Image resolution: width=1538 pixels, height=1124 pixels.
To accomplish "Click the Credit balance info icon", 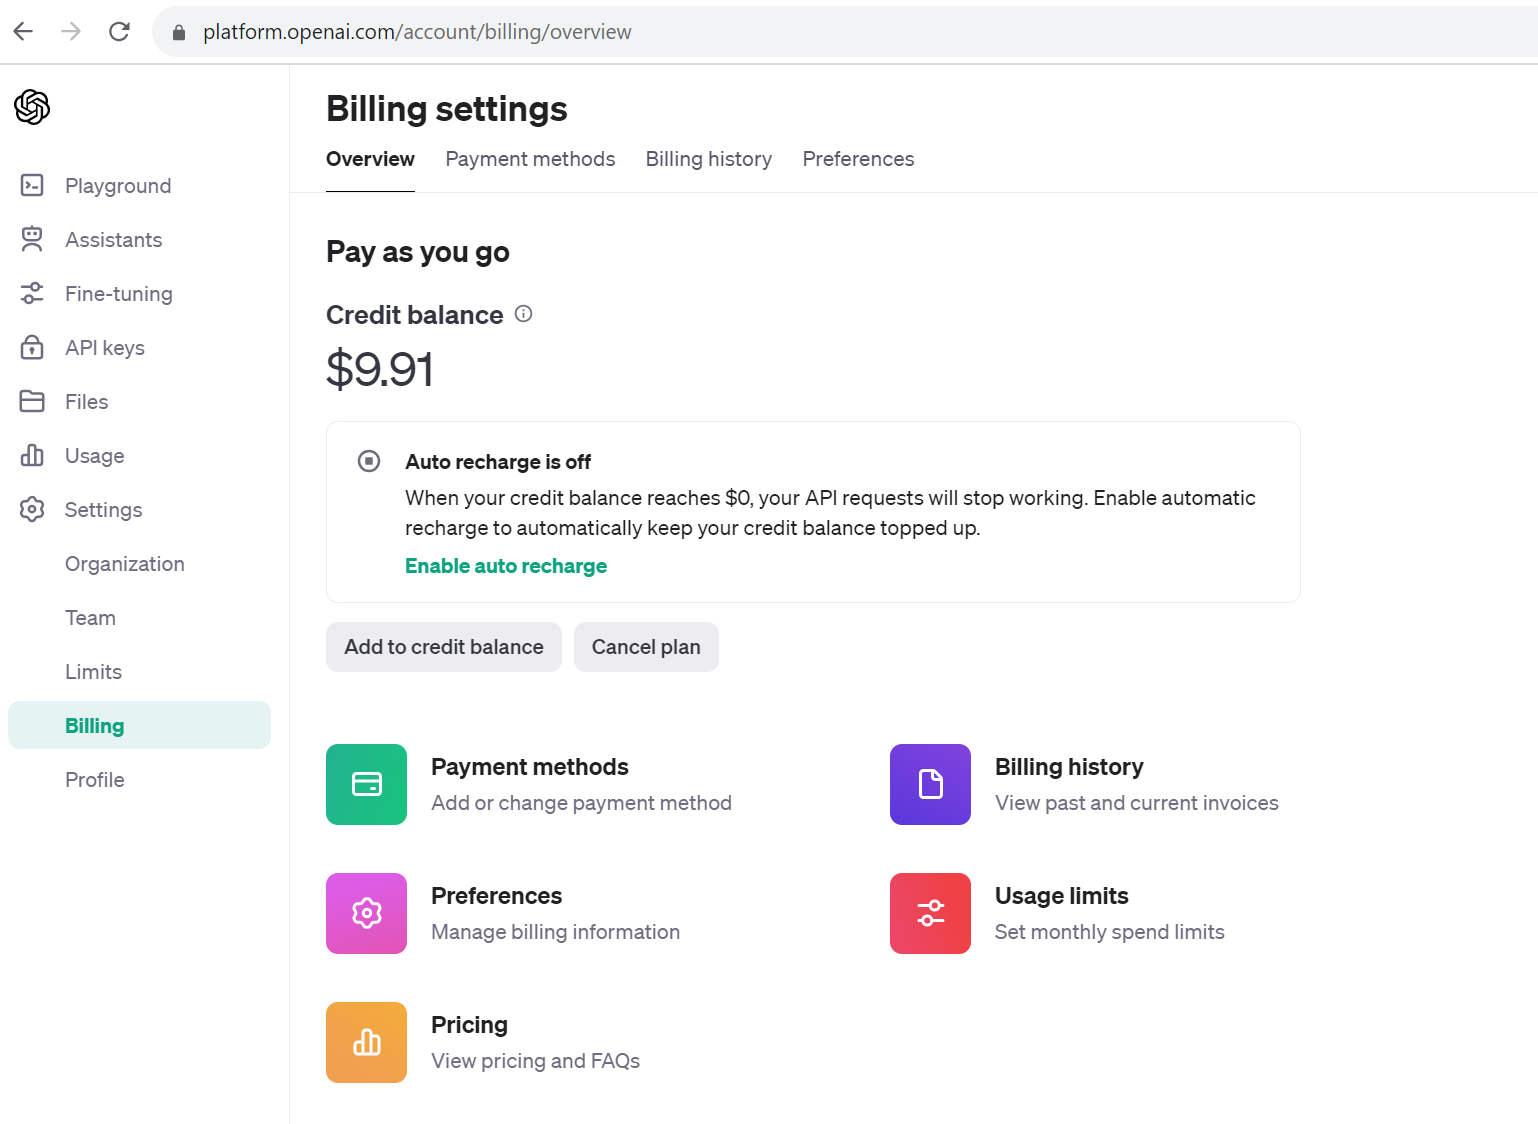I will 523,314.
